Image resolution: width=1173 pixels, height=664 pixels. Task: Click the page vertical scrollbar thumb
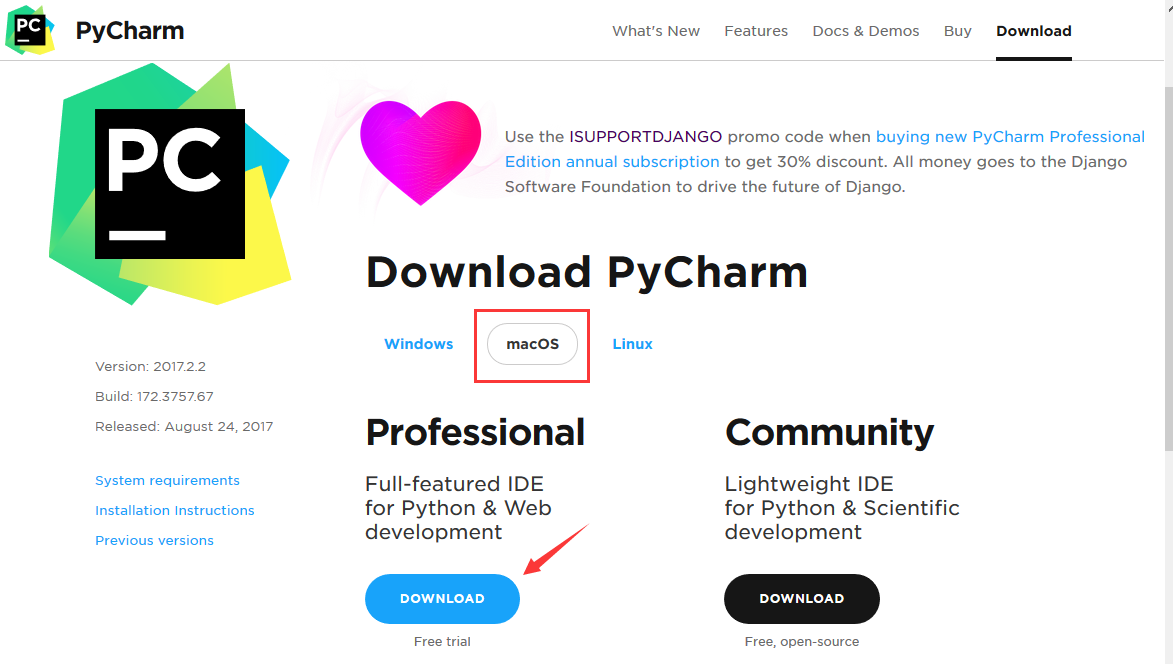point(1169,268)
